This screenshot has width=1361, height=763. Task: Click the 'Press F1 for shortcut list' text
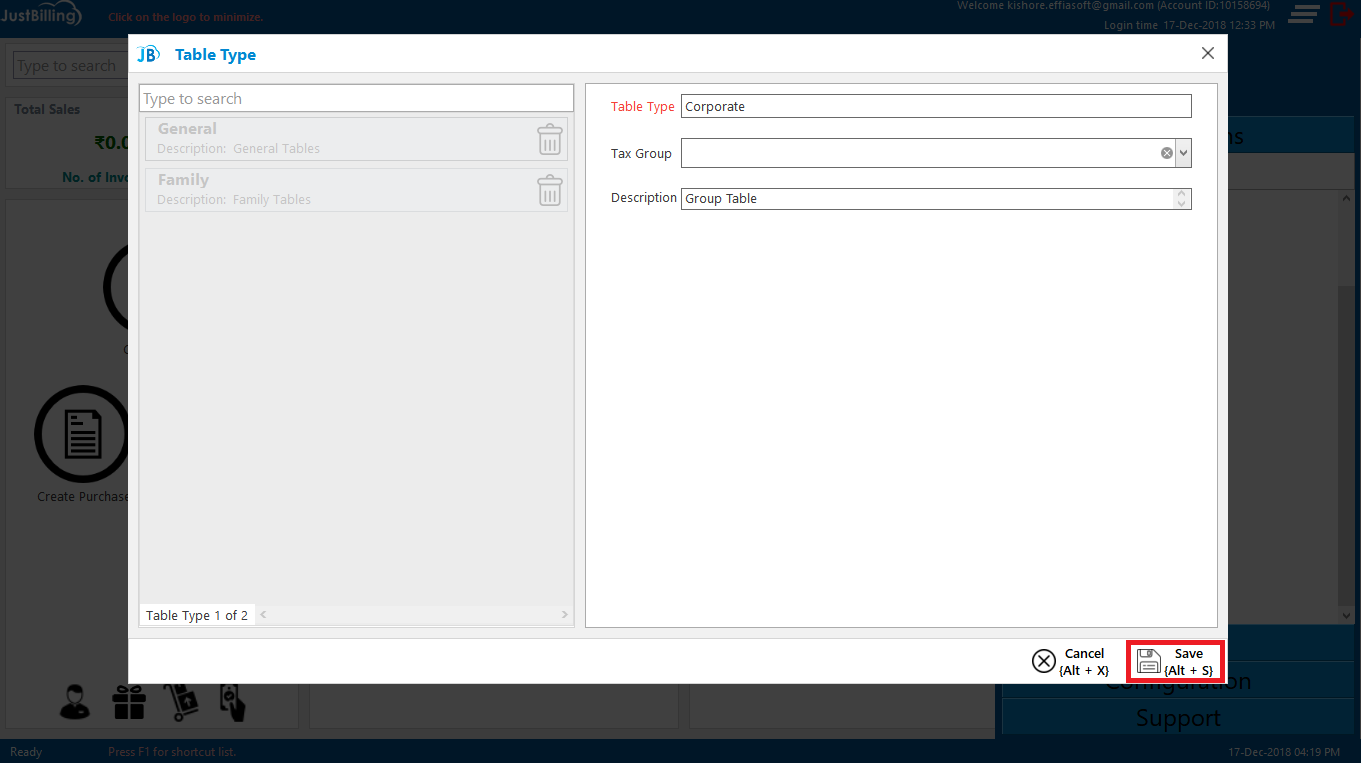coord(172,752)
